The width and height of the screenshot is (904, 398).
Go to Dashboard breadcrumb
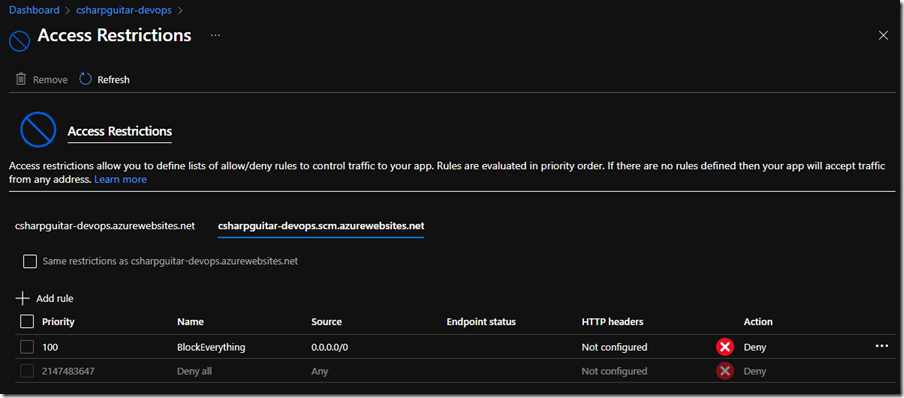34,10
